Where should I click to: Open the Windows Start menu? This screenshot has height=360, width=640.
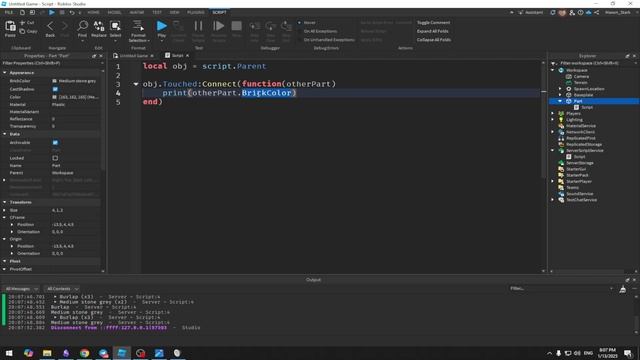point(9,353)
